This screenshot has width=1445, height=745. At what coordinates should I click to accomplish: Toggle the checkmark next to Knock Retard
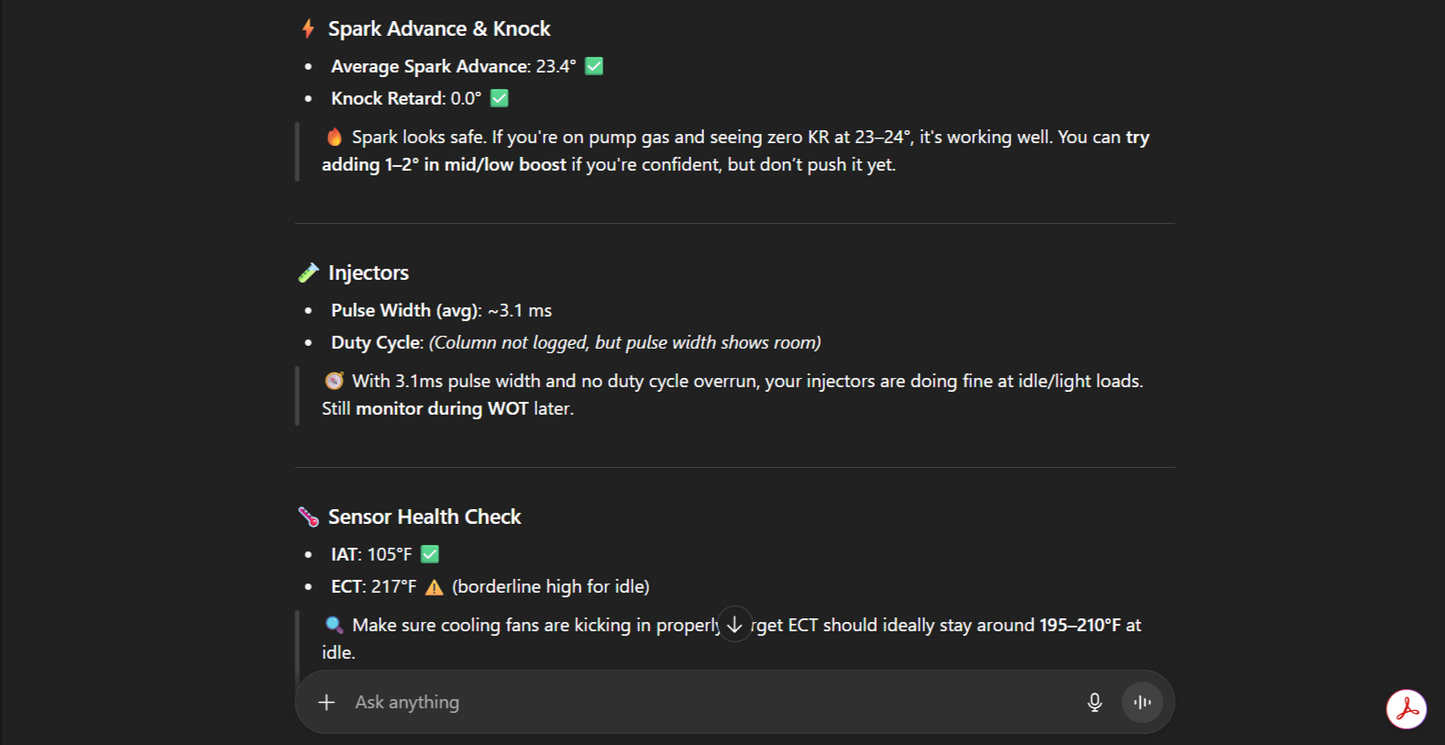497,97
